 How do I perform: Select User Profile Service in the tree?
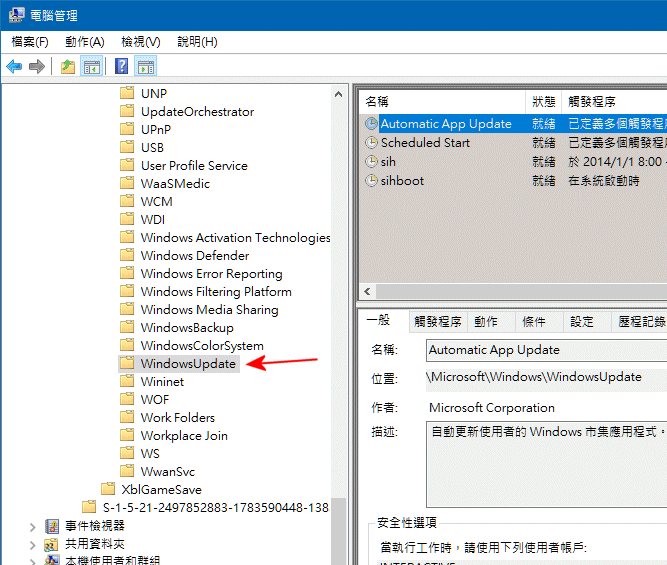(194, 166)
